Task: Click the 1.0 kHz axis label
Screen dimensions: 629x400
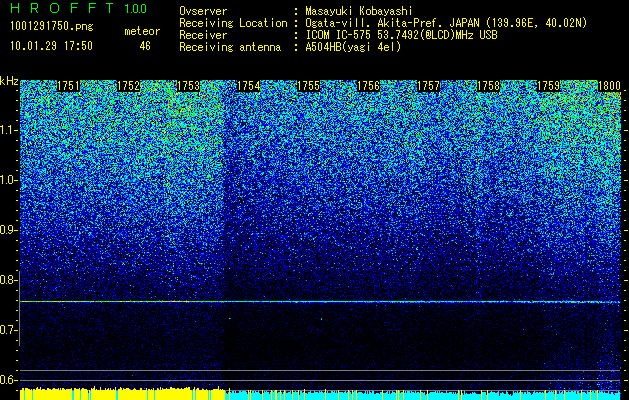Action: click(x=8, y=180)
